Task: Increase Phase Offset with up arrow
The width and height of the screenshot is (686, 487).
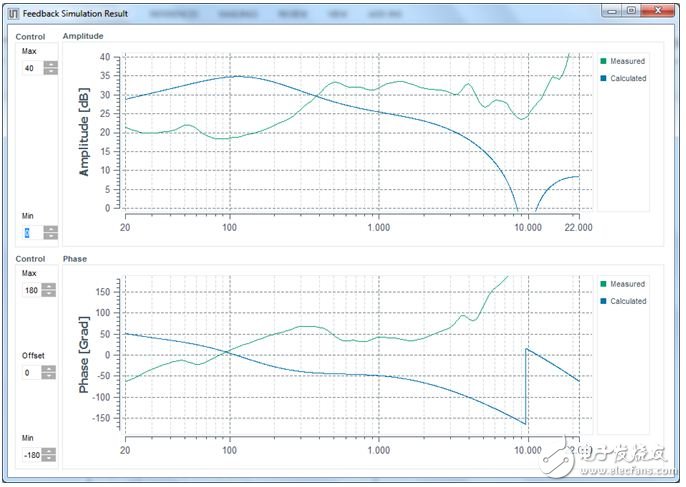Action: coord(49,369)
